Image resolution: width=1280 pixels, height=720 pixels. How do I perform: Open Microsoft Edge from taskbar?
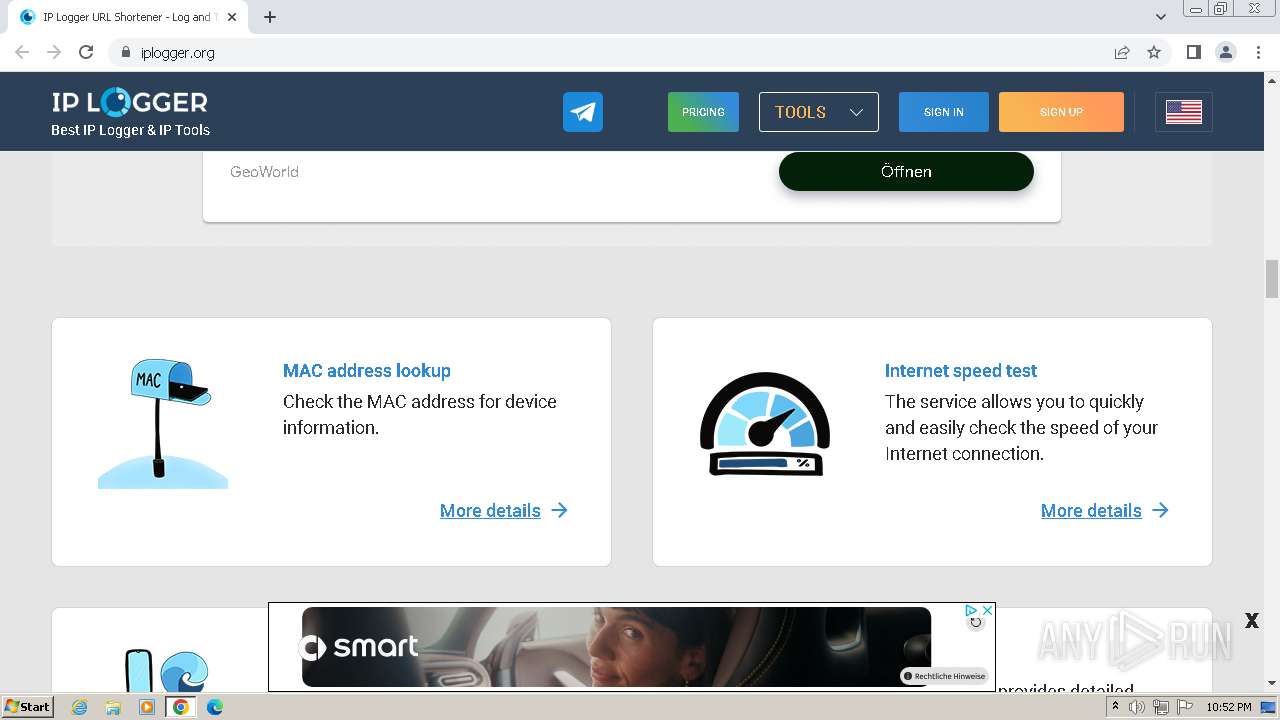[x=215, y=707]
